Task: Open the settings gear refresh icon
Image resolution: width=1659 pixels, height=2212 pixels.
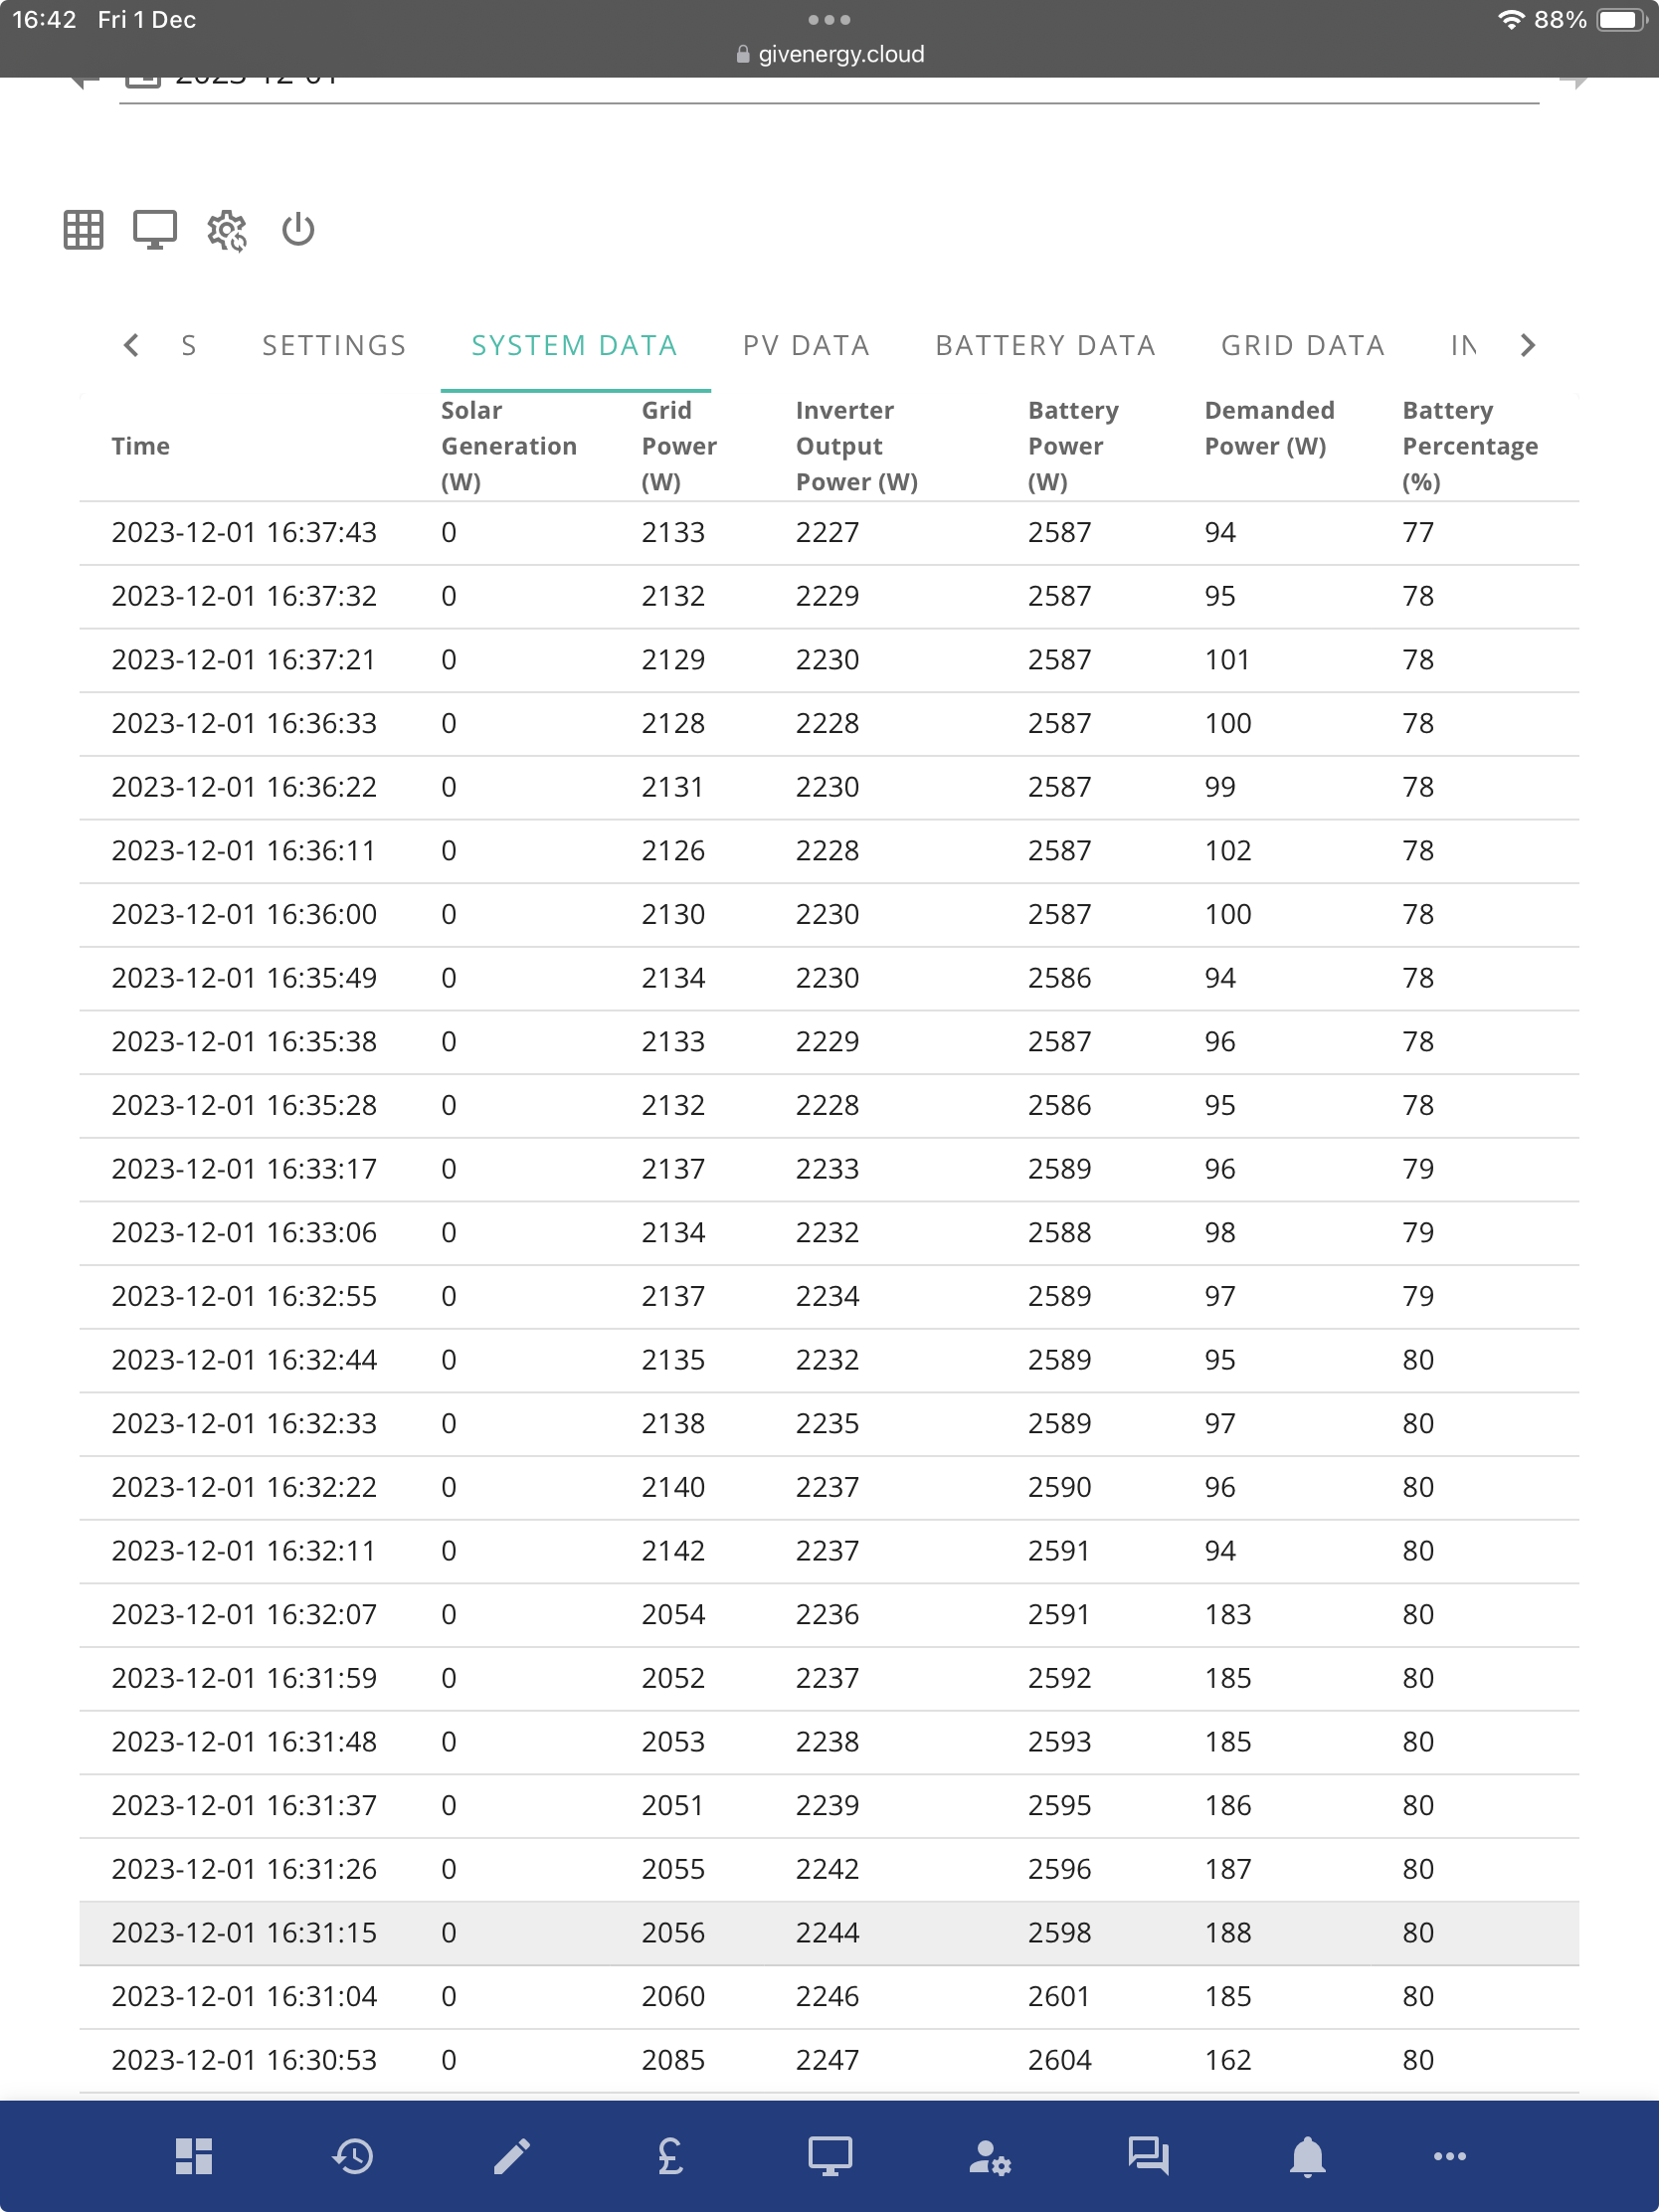Action: coord(227,231)
